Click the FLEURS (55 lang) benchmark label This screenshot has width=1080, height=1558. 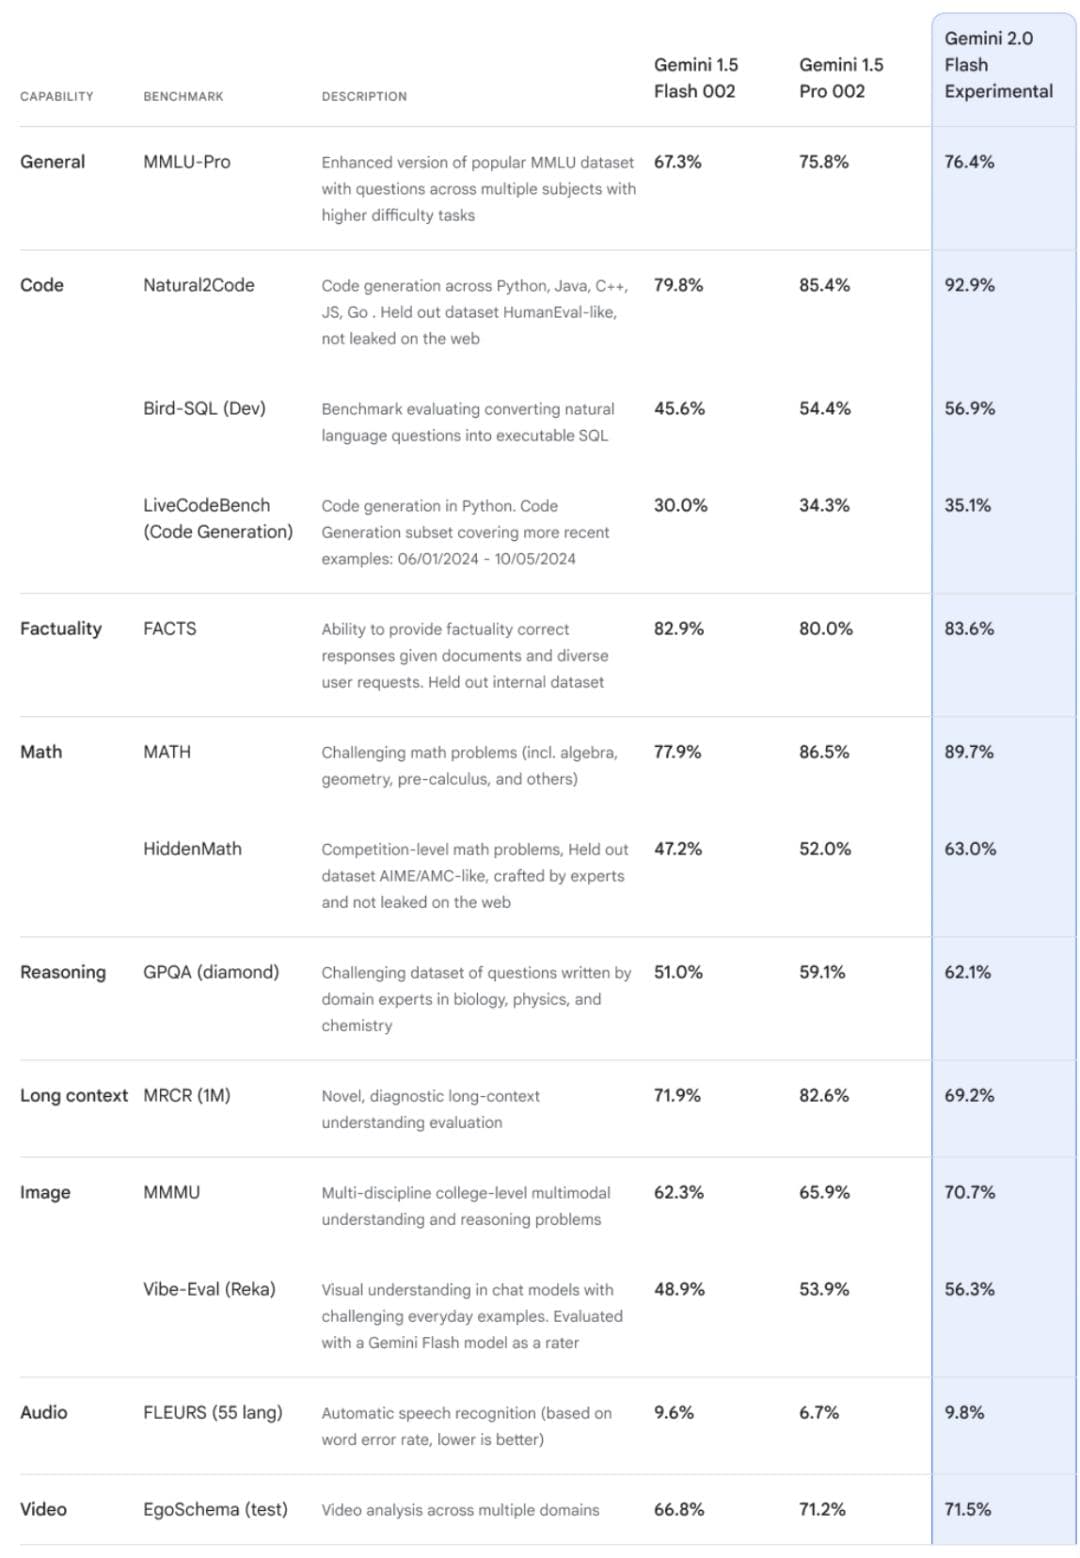[x=213, y=1412]
